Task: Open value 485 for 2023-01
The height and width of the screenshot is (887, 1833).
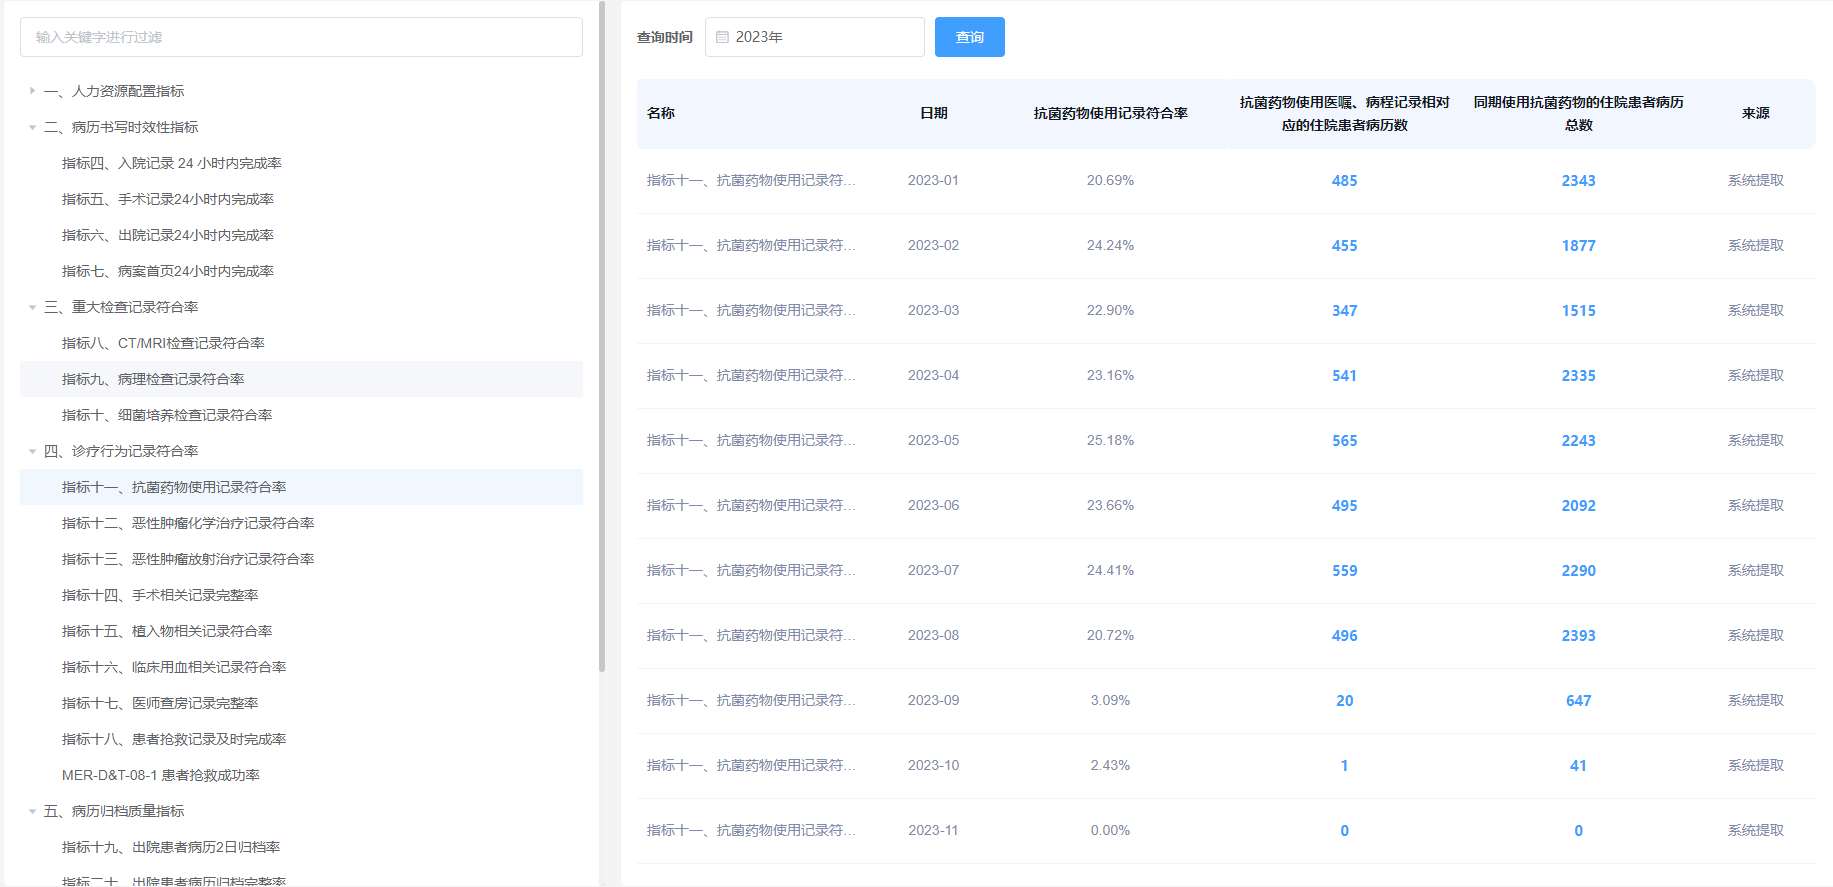Action: pos(1344,181)
